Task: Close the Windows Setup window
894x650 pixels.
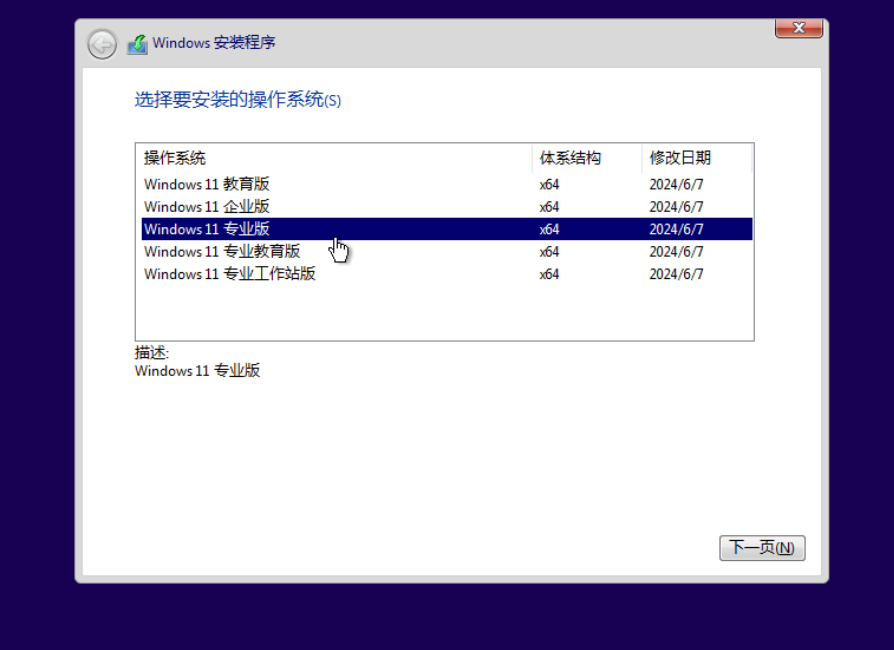Action: click(799, 27)
